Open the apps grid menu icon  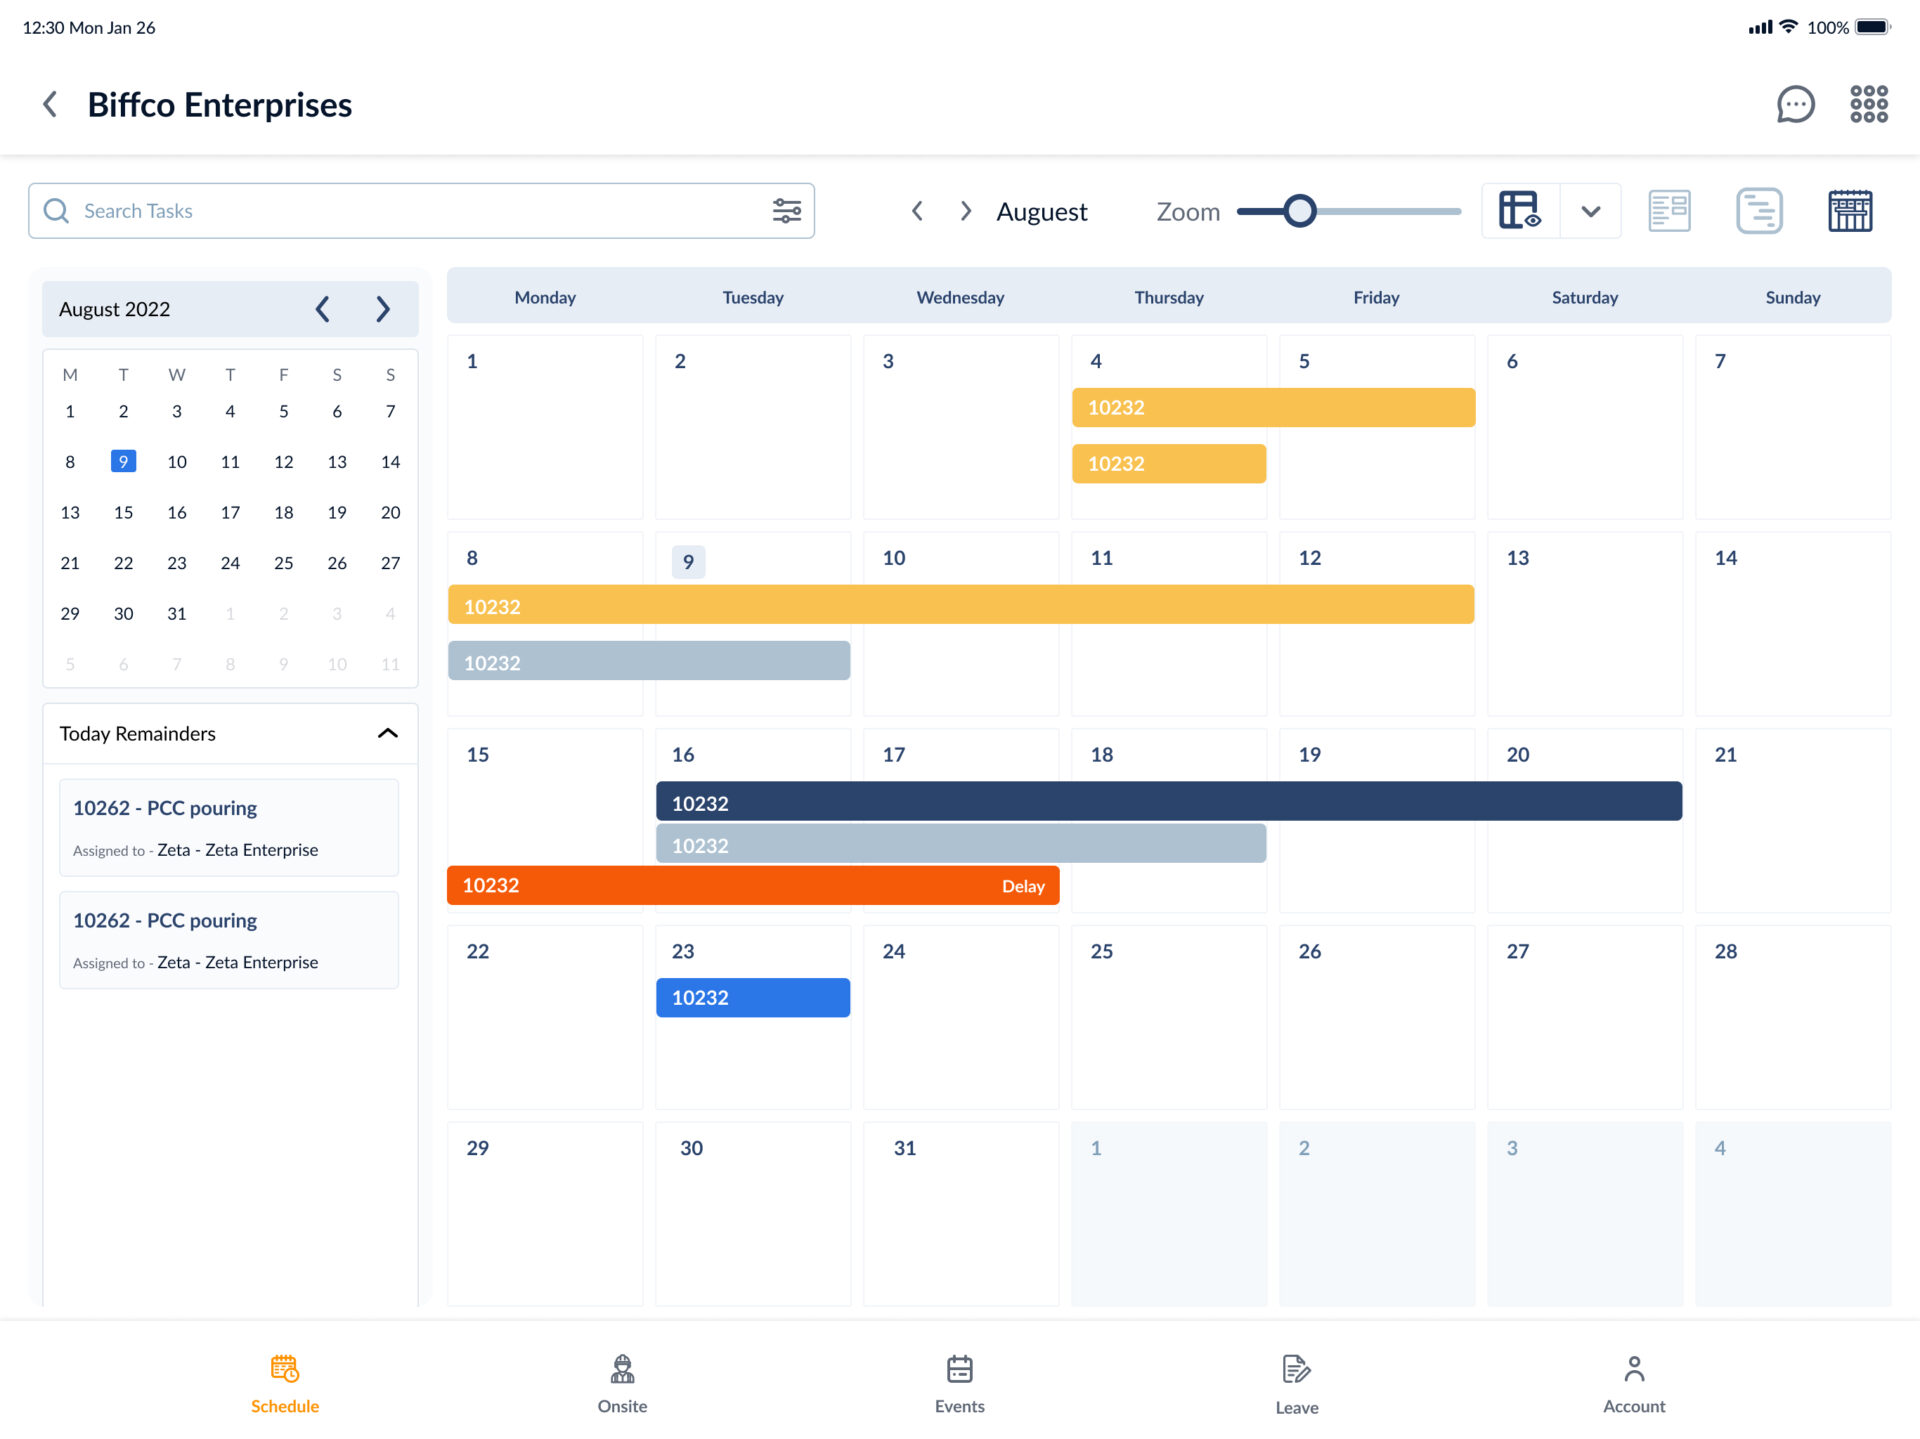point(1868,104)
